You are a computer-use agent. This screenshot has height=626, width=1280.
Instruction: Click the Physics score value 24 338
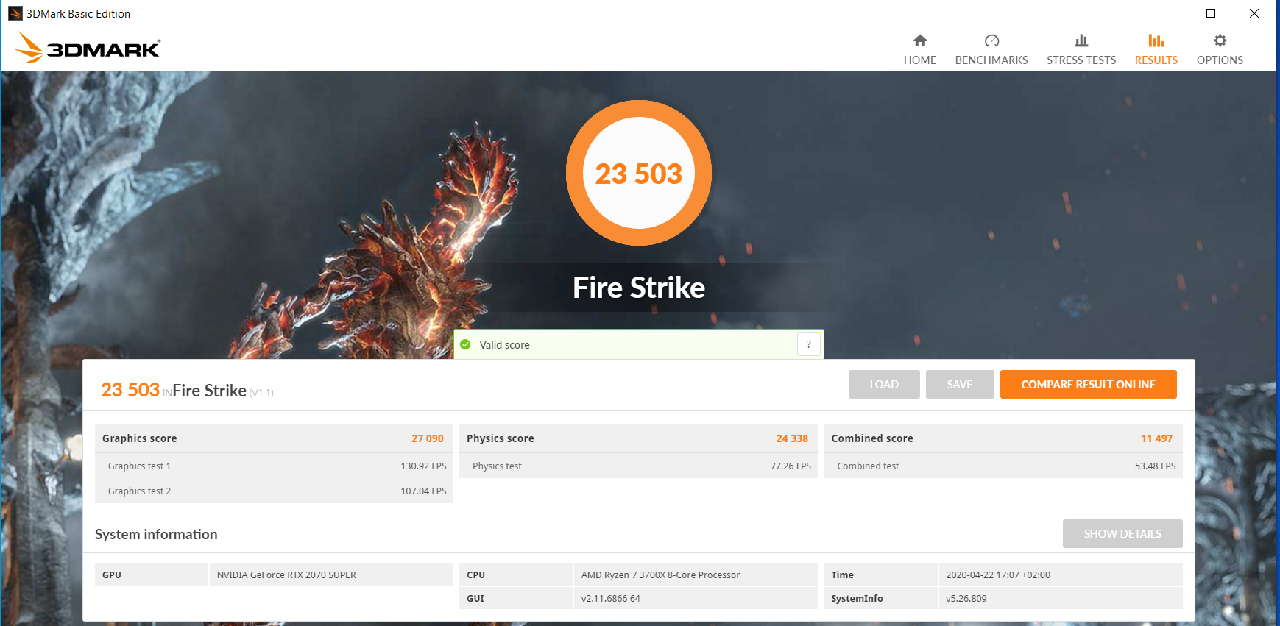[793, 438]
